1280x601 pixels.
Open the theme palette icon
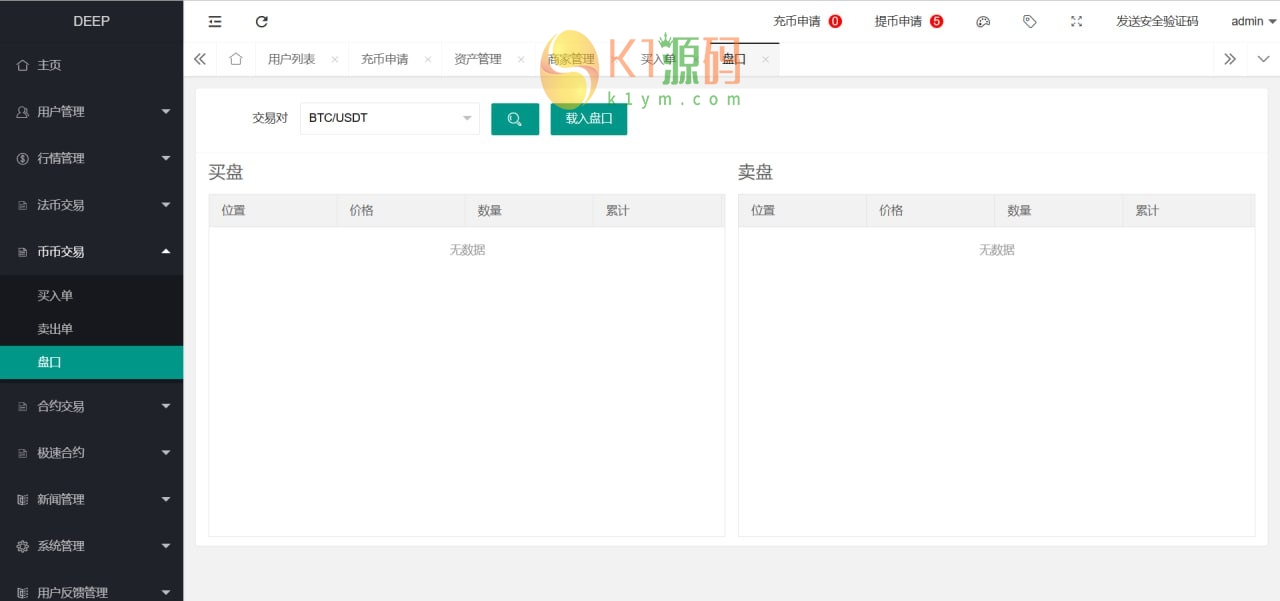tap(983, 21)
